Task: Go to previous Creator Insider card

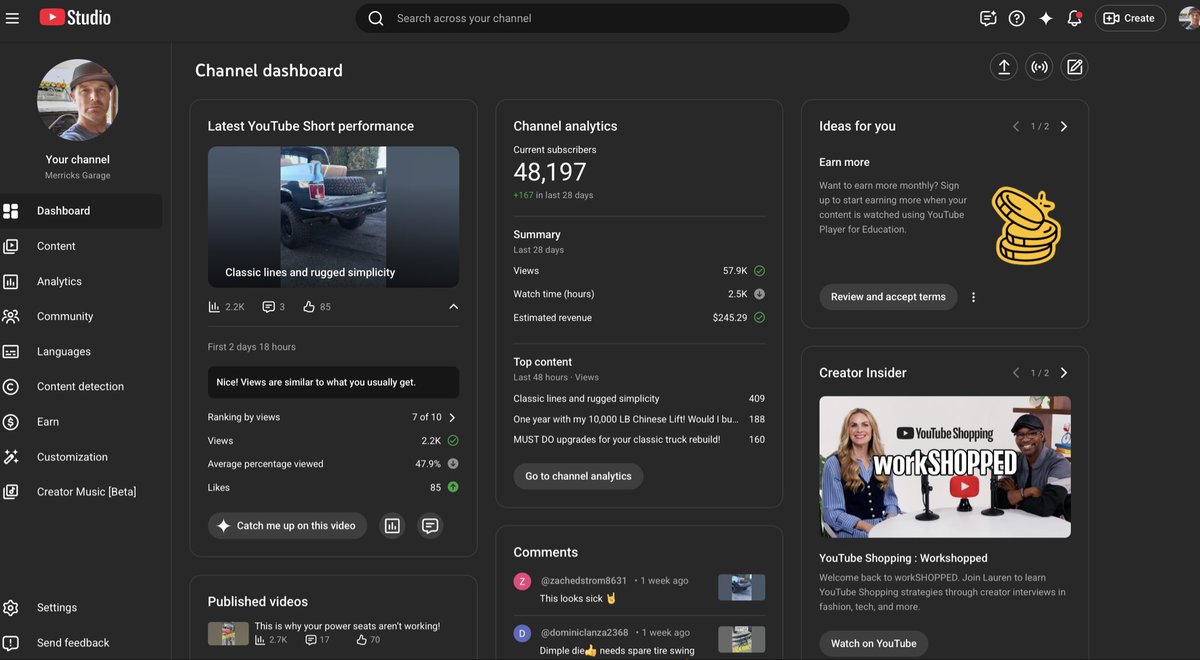Action: (x=1016, y=372)
